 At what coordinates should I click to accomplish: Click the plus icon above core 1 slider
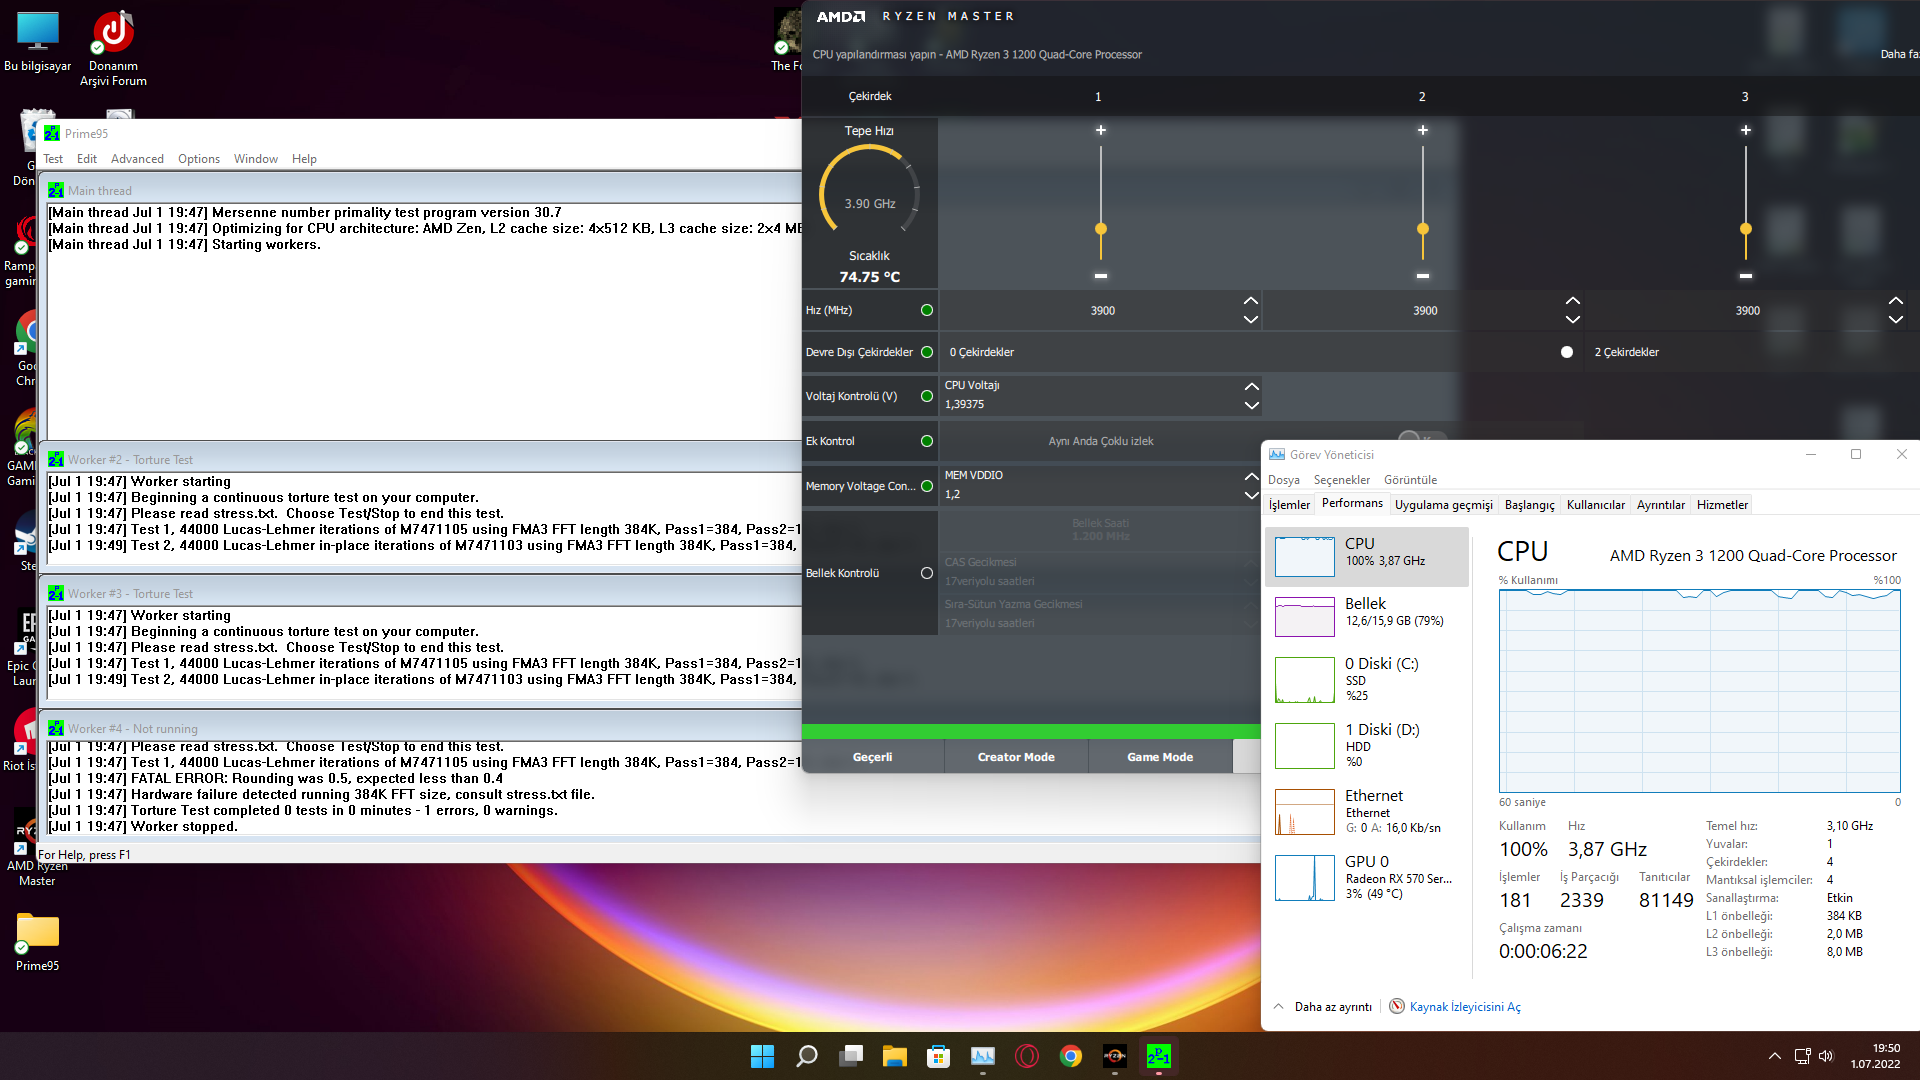point(1101,130)
